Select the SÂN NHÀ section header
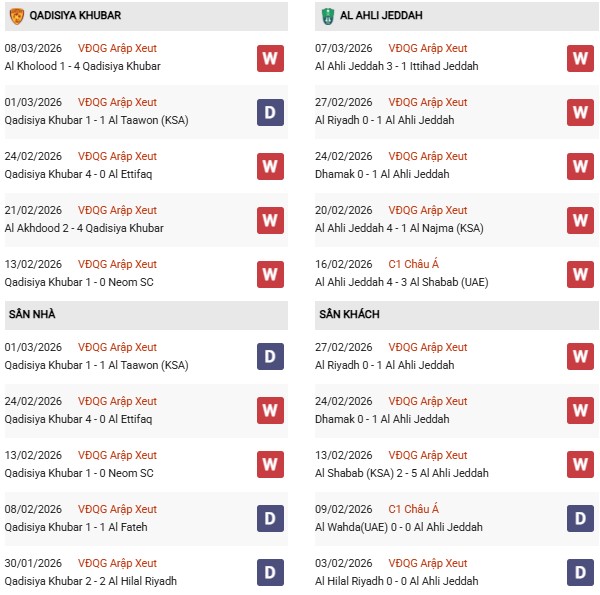The image size is (600, 595). pos(32,314)
